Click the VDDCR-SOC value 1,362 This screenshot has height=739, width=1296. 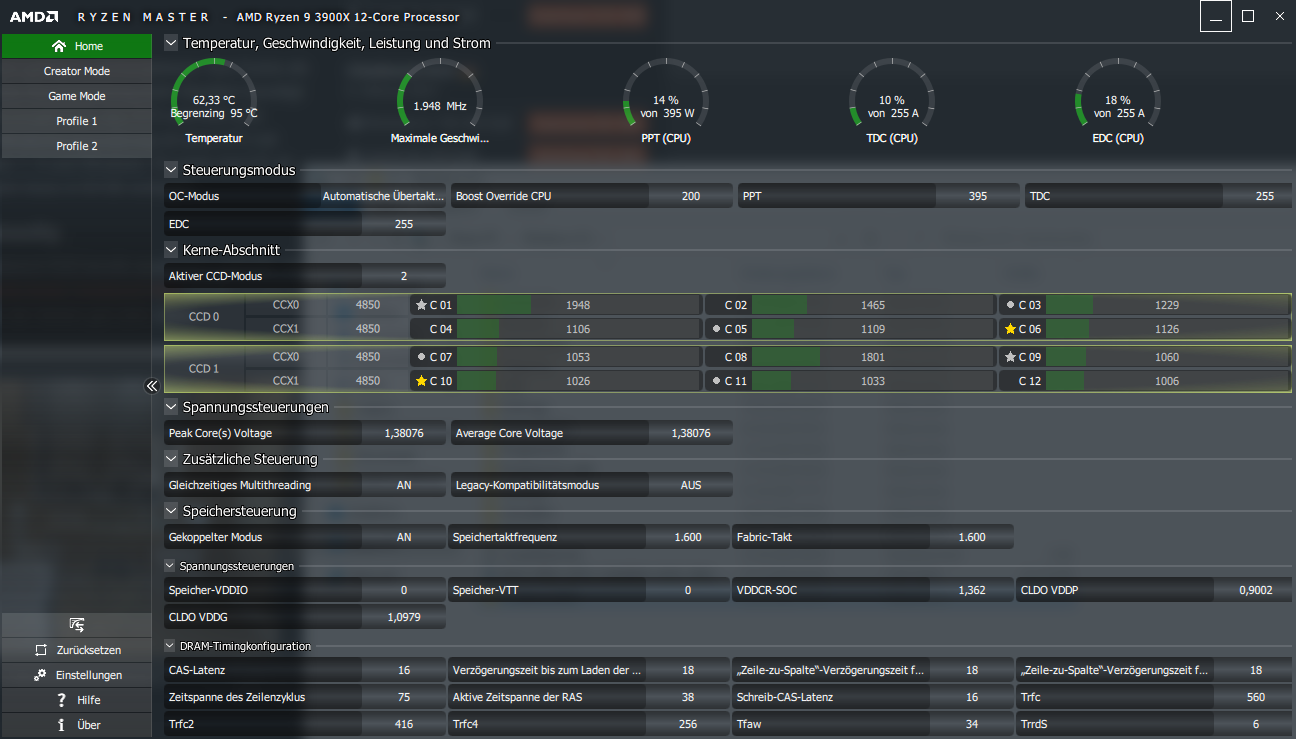pyautogui.click(x=972, y=590)
